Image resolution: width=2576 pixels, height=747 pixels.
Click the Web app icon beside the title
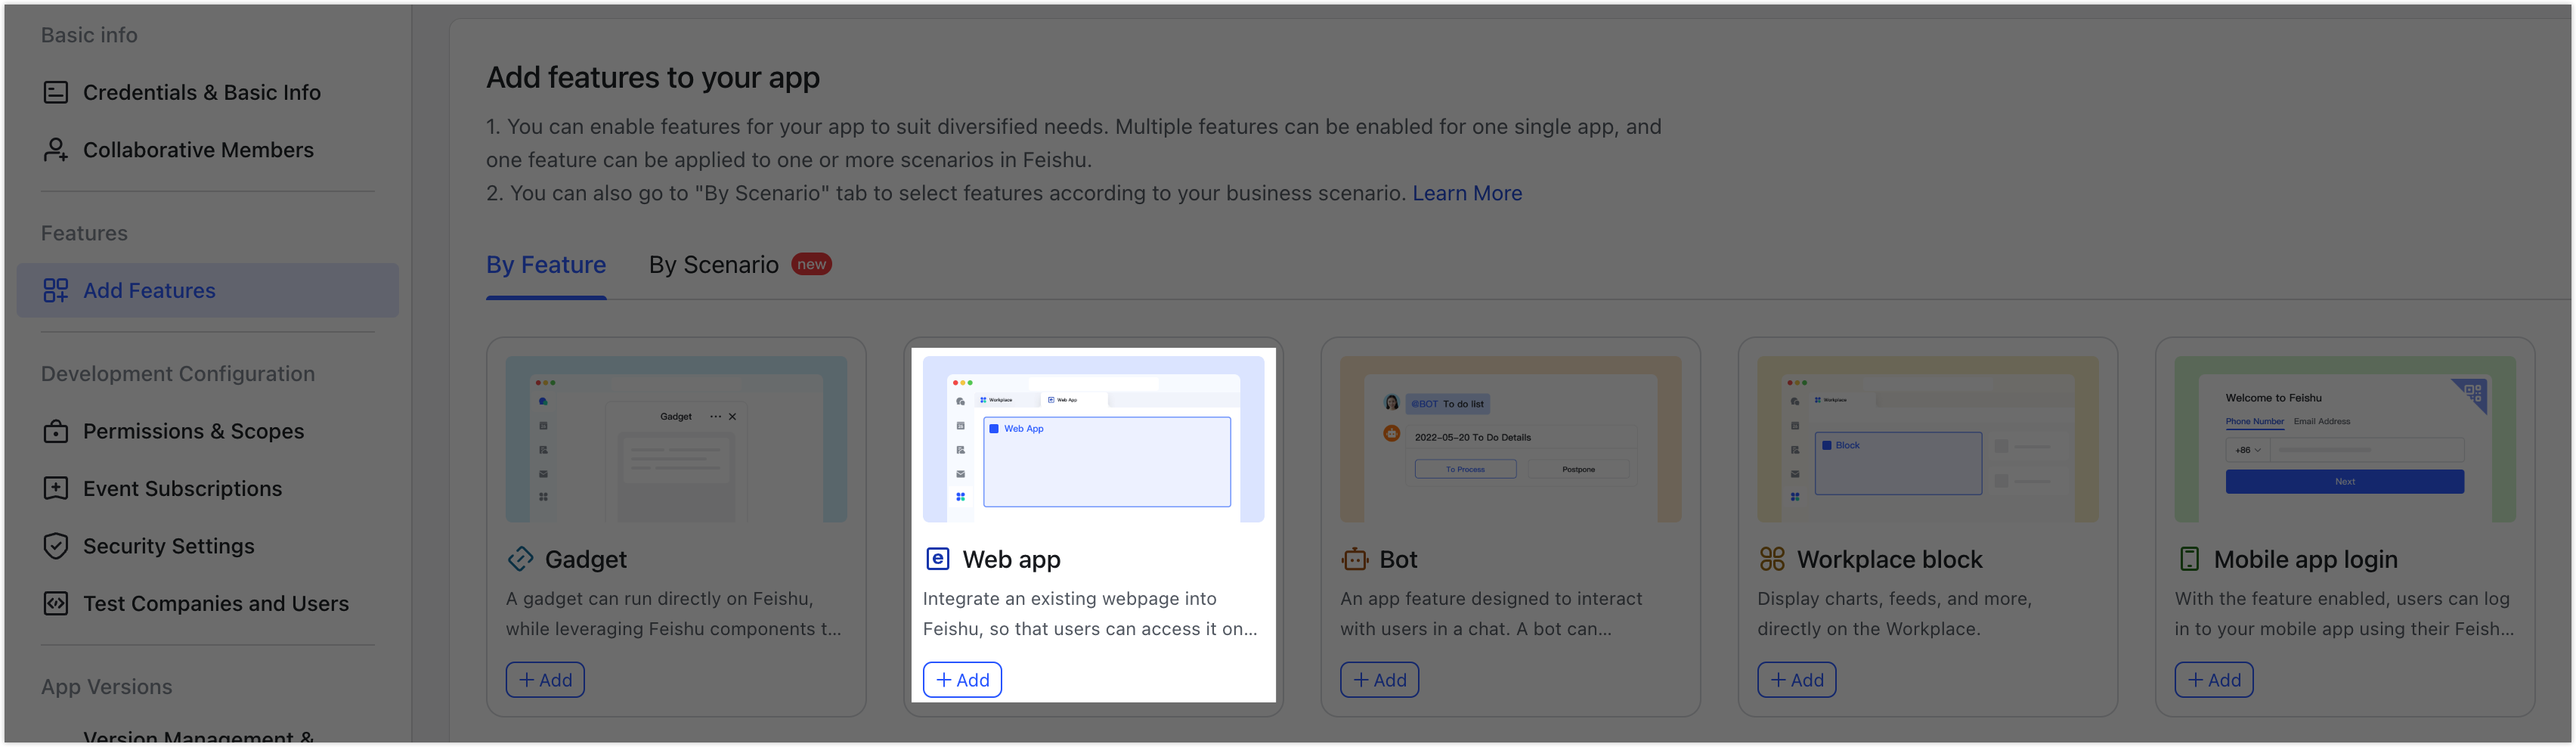[937, 559]
